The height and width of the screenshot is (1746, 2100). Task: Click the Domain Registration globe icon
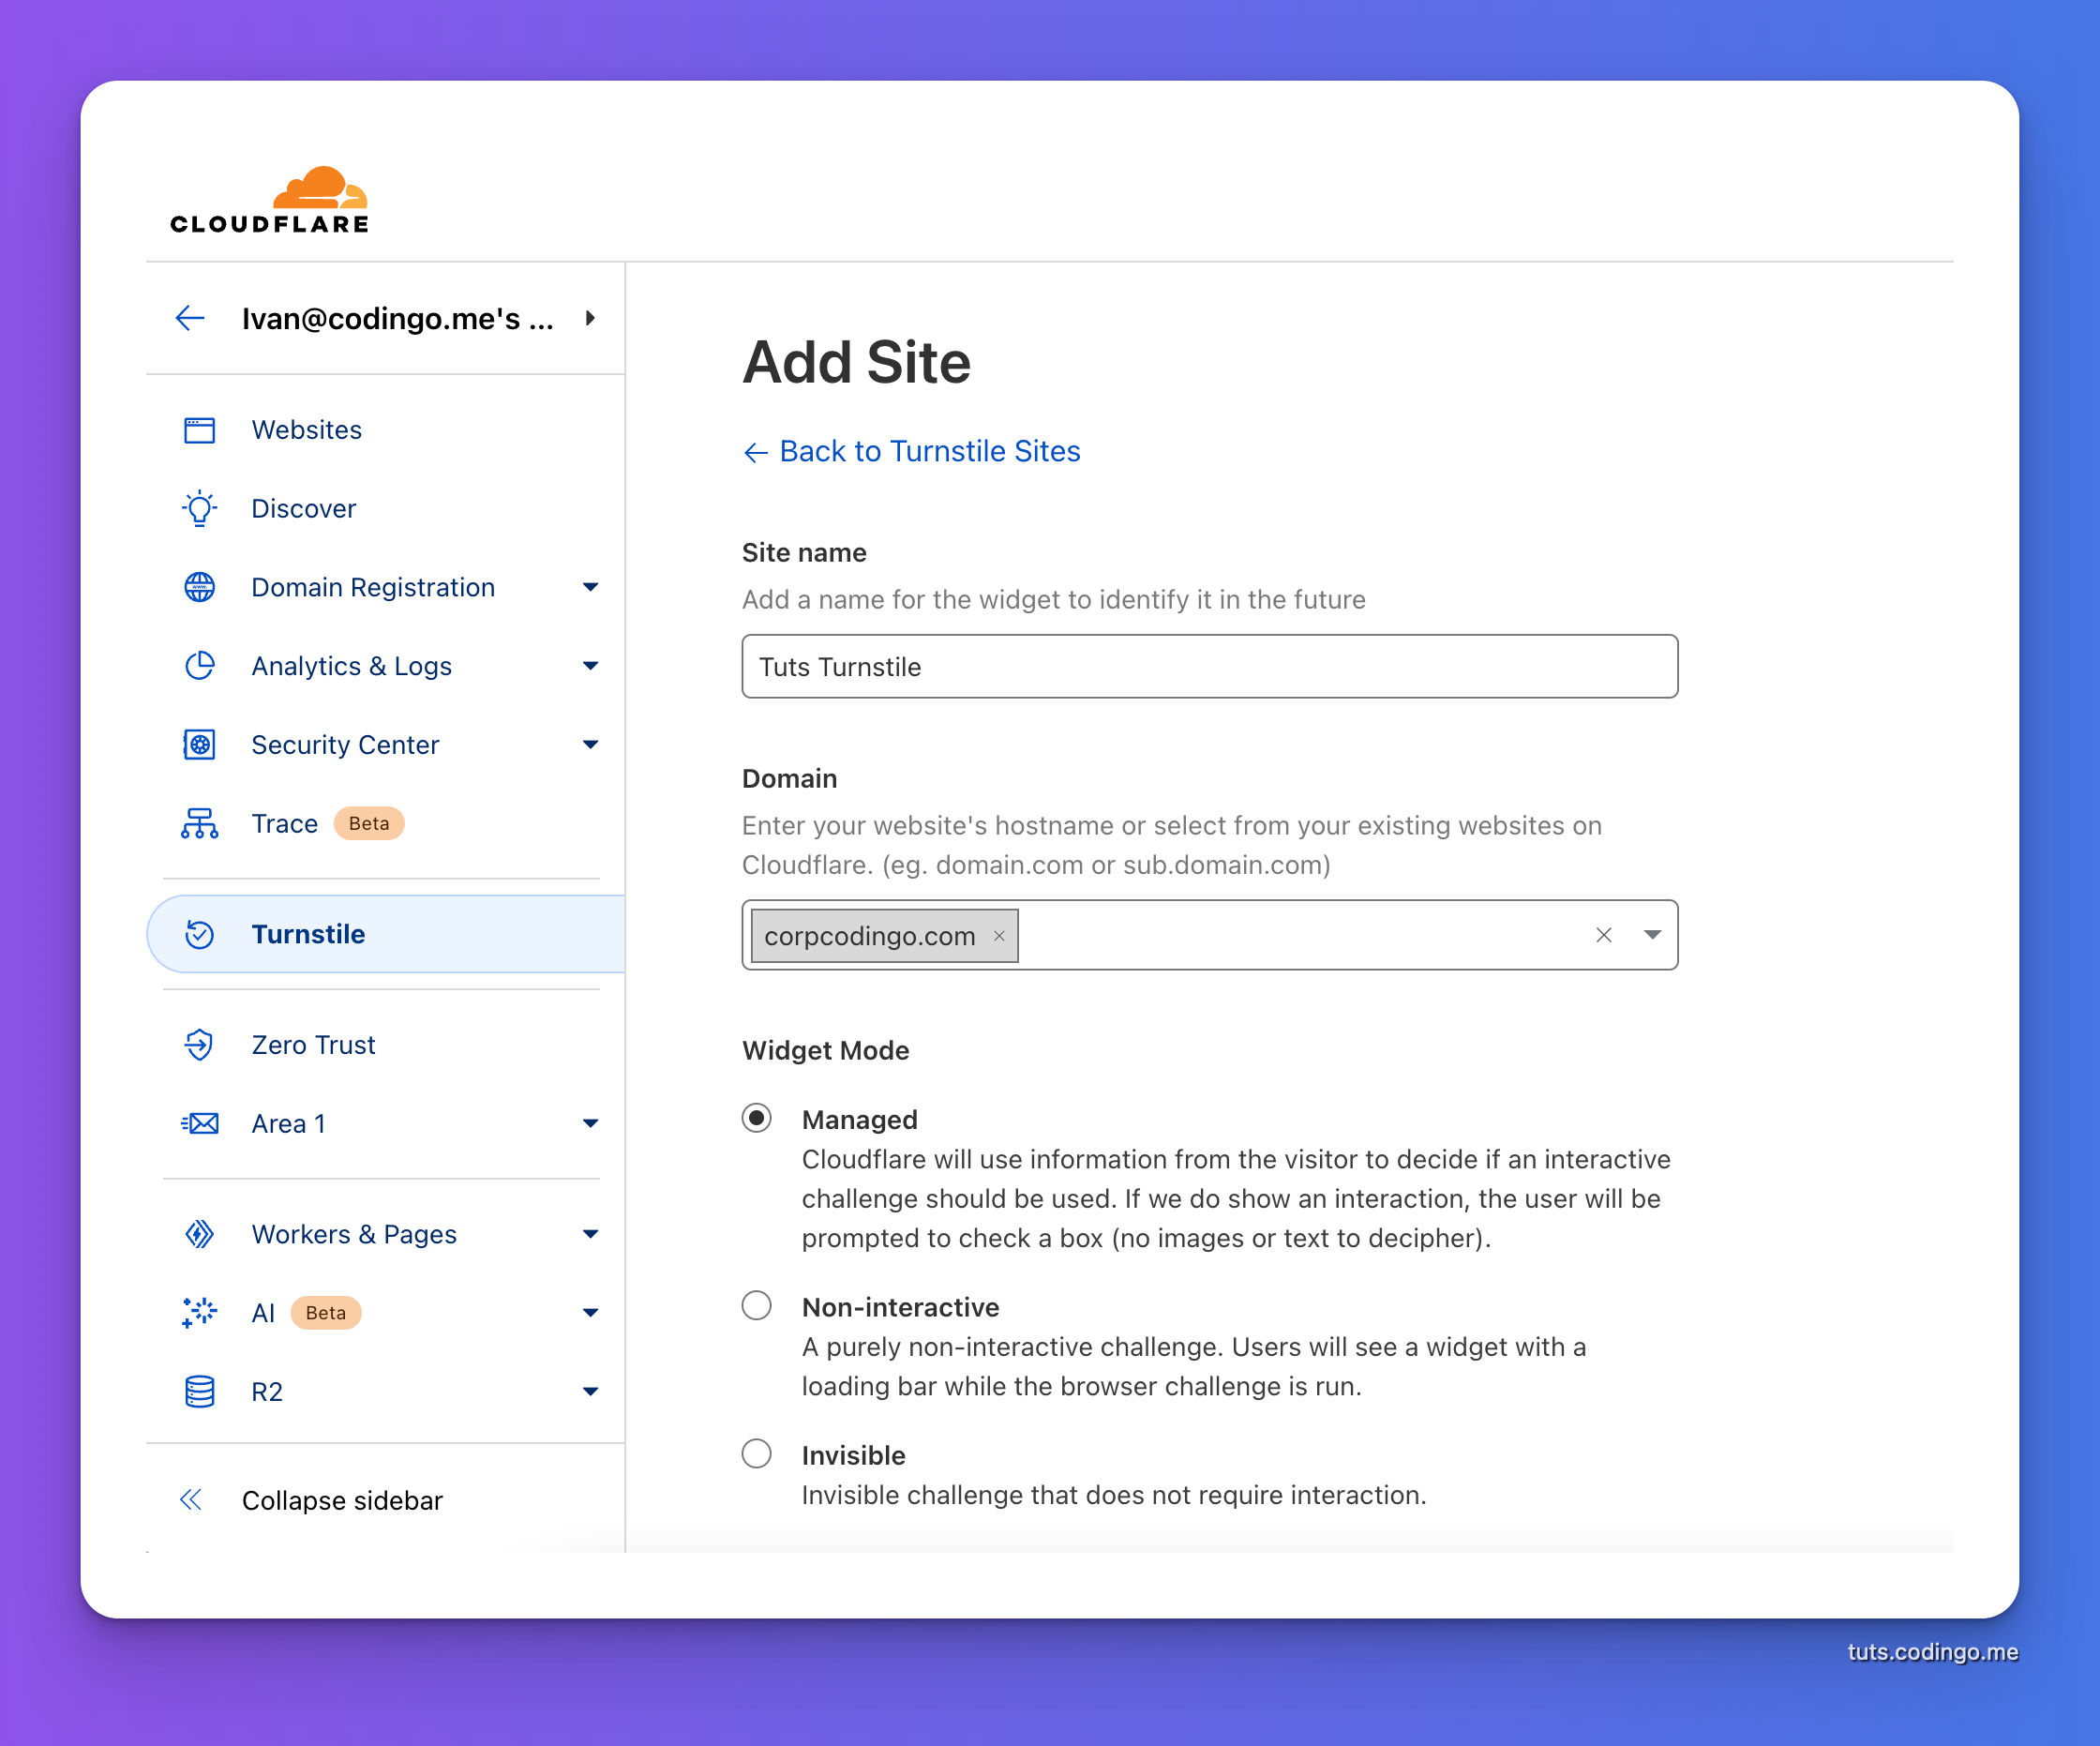(x=200, y=587)
